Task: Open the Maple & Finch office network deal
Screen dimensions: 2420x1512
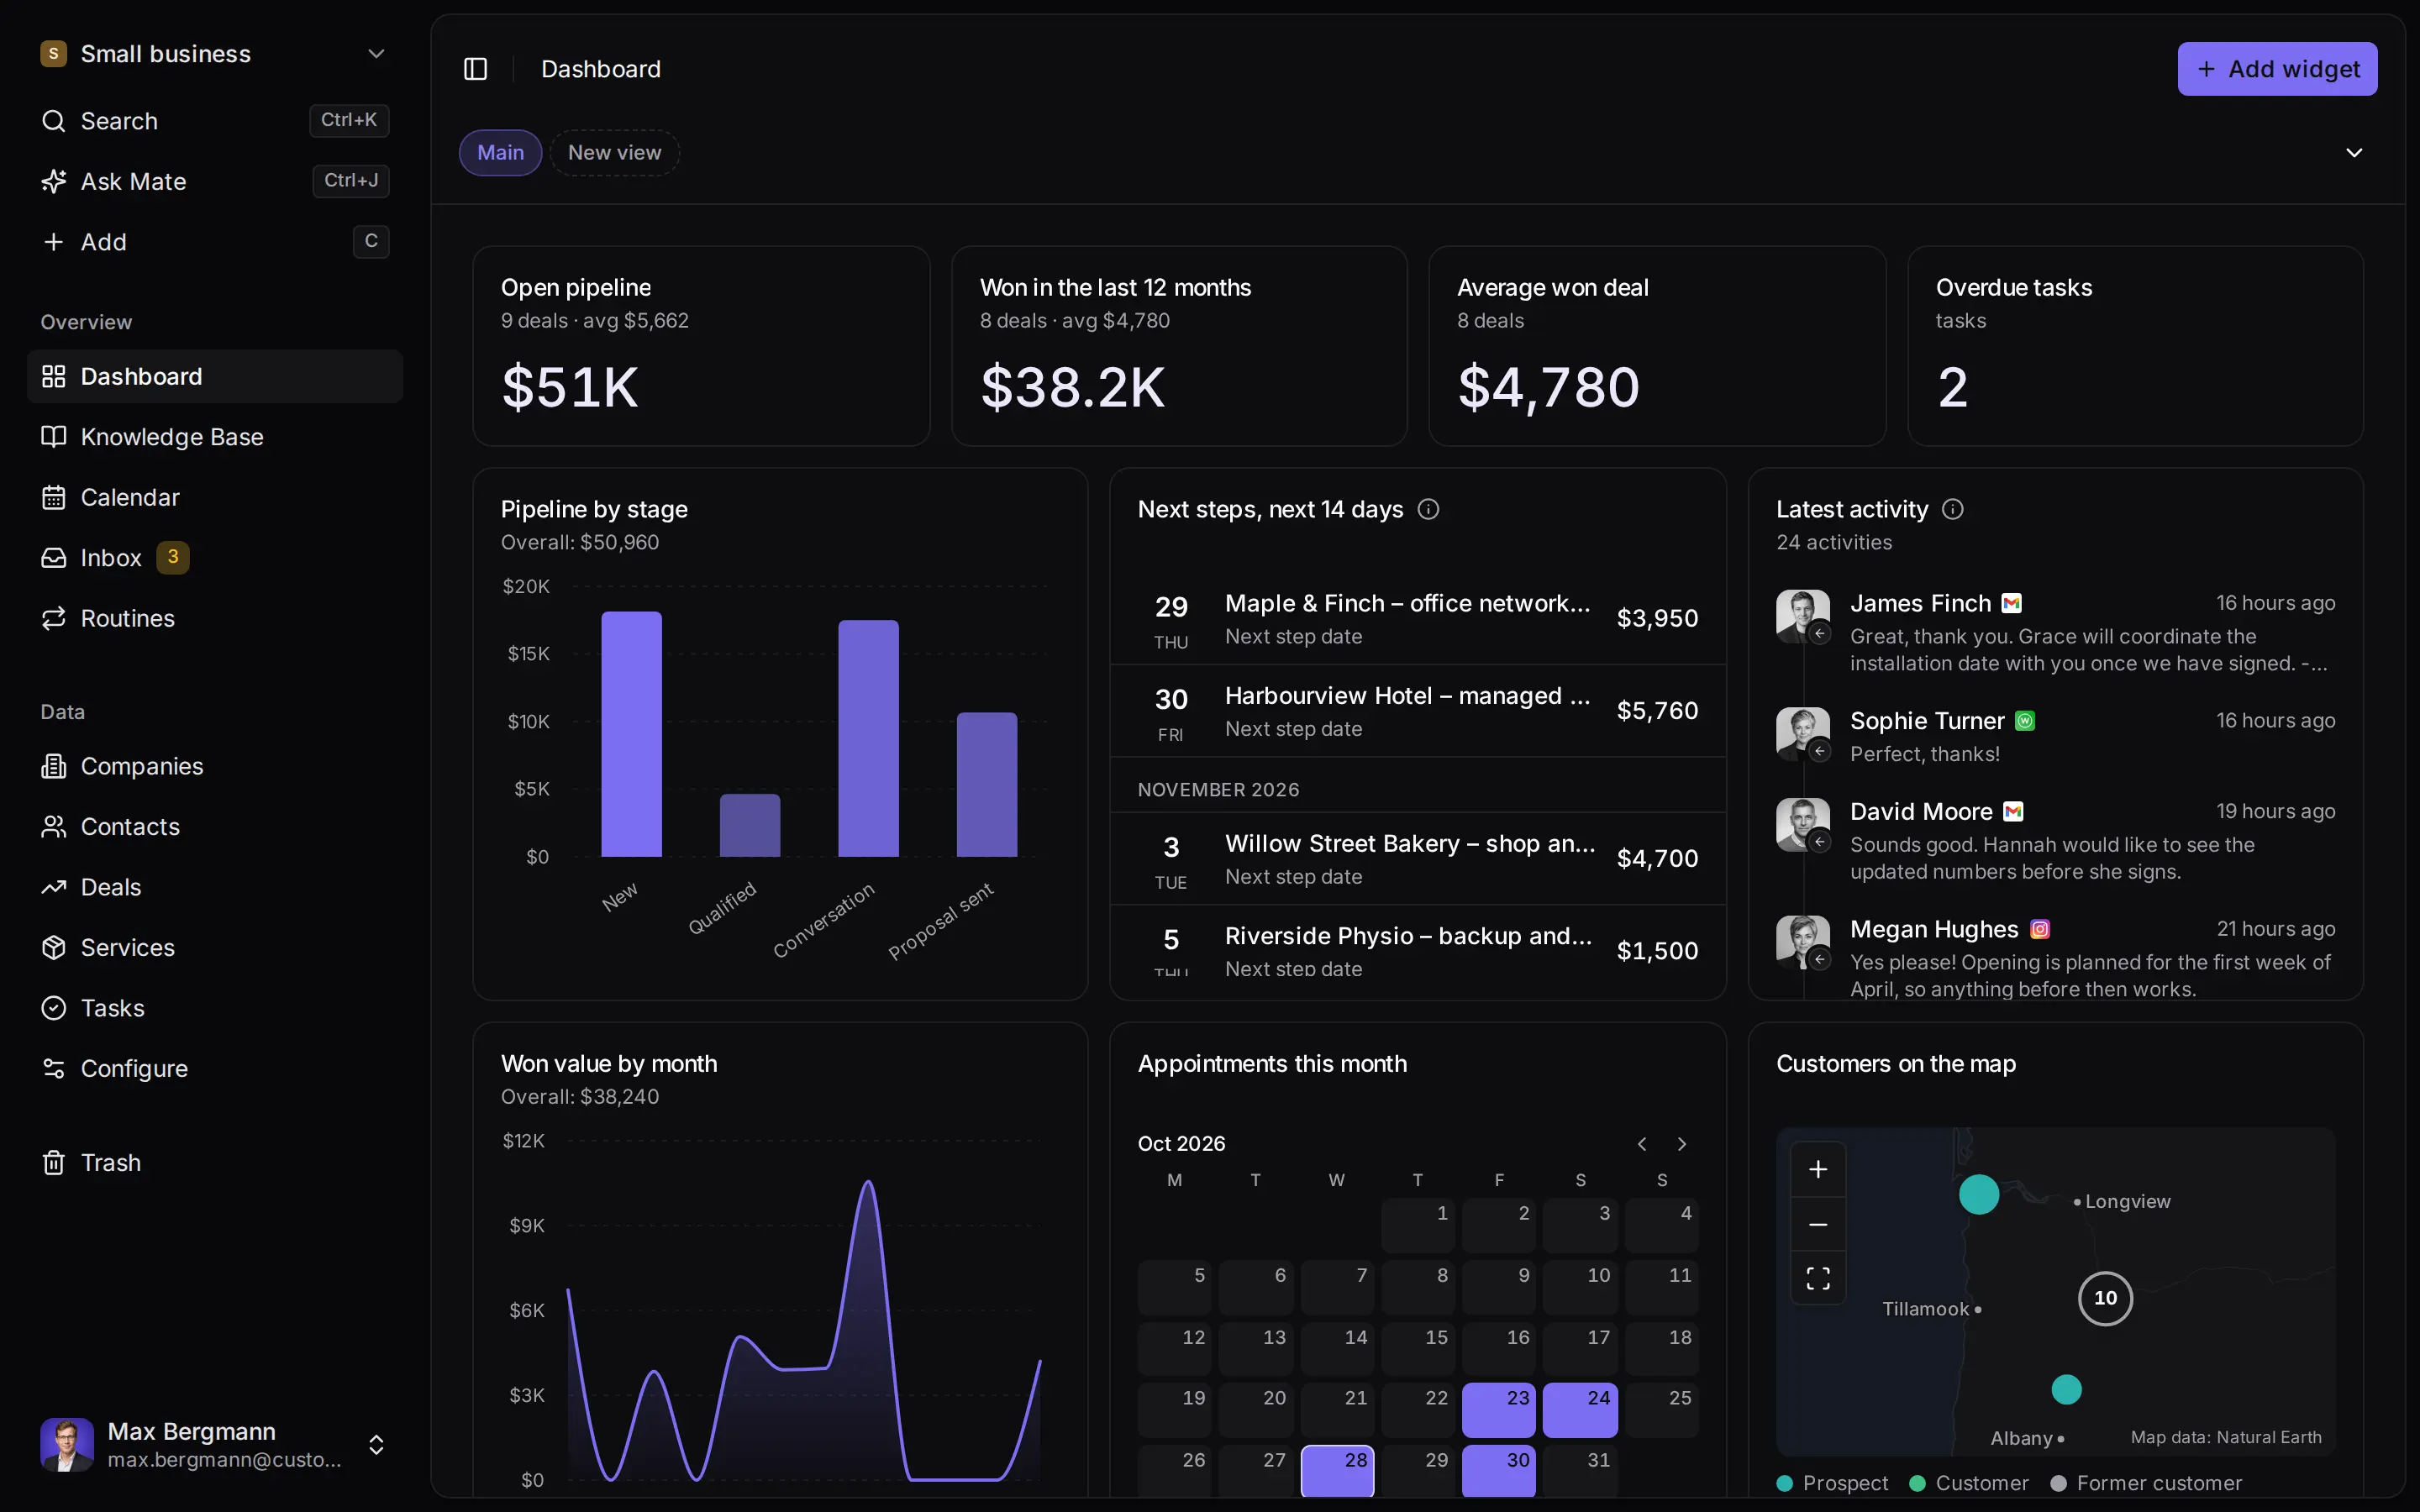Action: coord(1417,618)
